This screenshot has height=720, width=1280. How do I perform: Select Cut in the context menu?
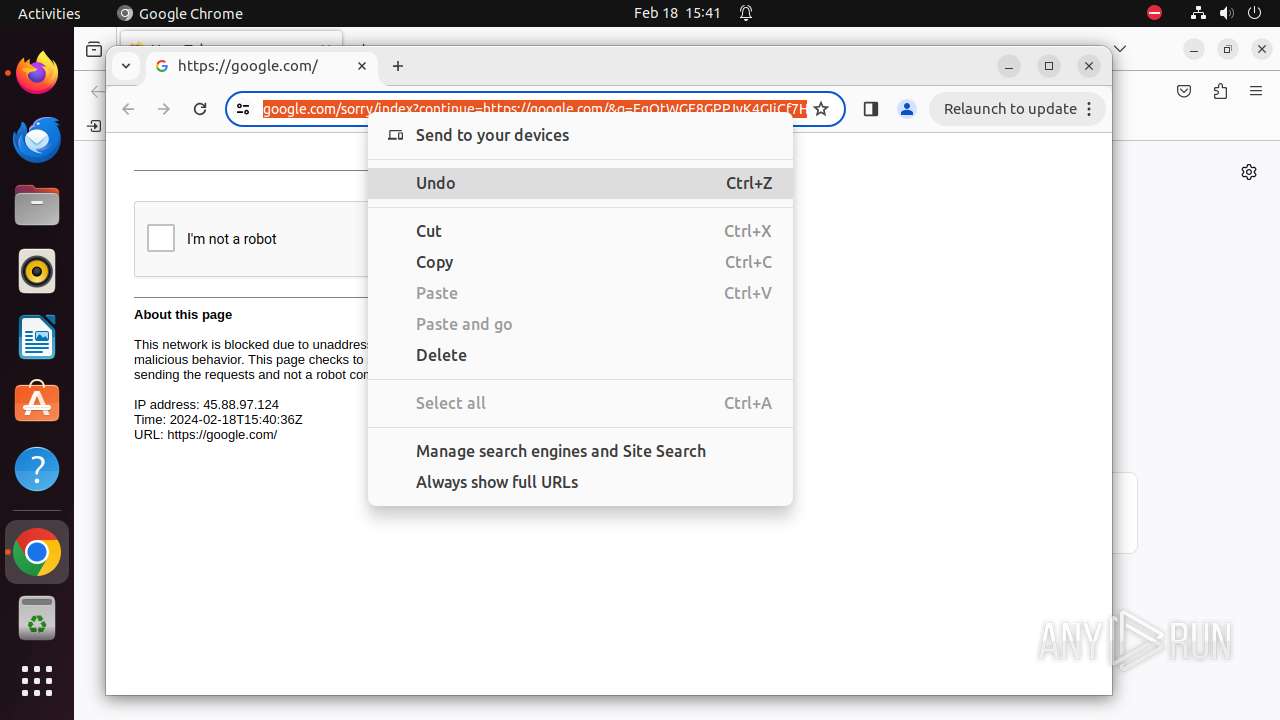pos(580,231)
